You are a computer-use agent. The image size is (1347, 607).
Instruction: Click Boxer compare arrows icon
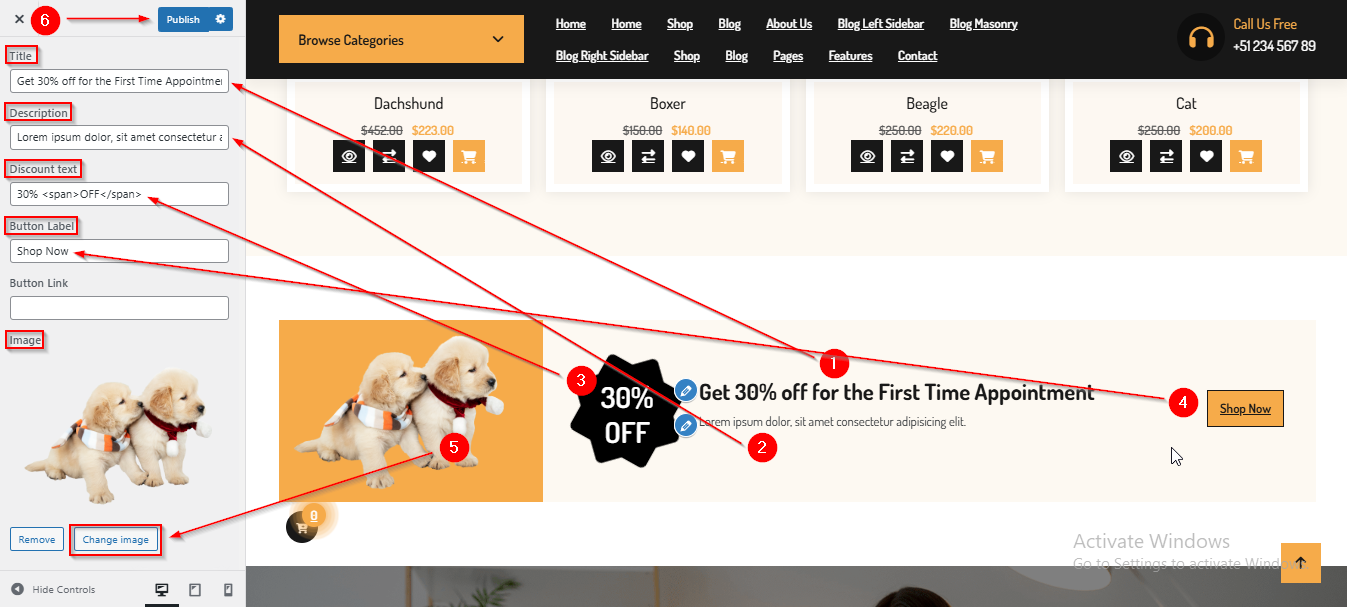(648, 156)
